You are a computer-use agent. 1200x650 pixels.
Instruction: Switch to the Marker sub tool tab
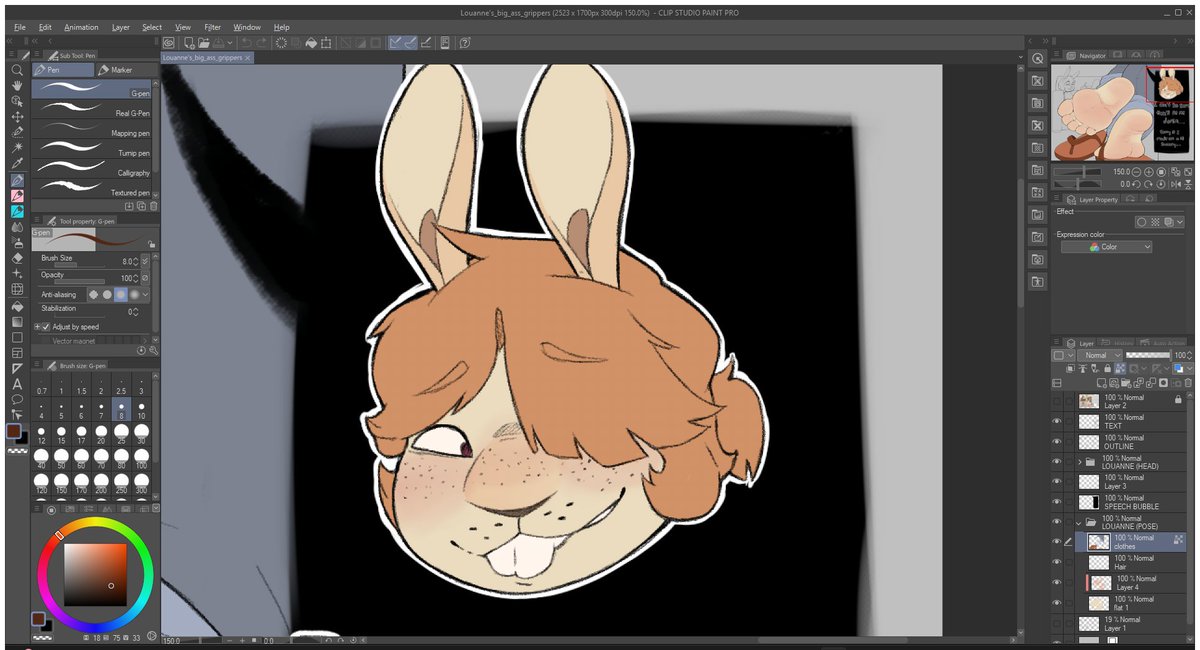point(125,70)
